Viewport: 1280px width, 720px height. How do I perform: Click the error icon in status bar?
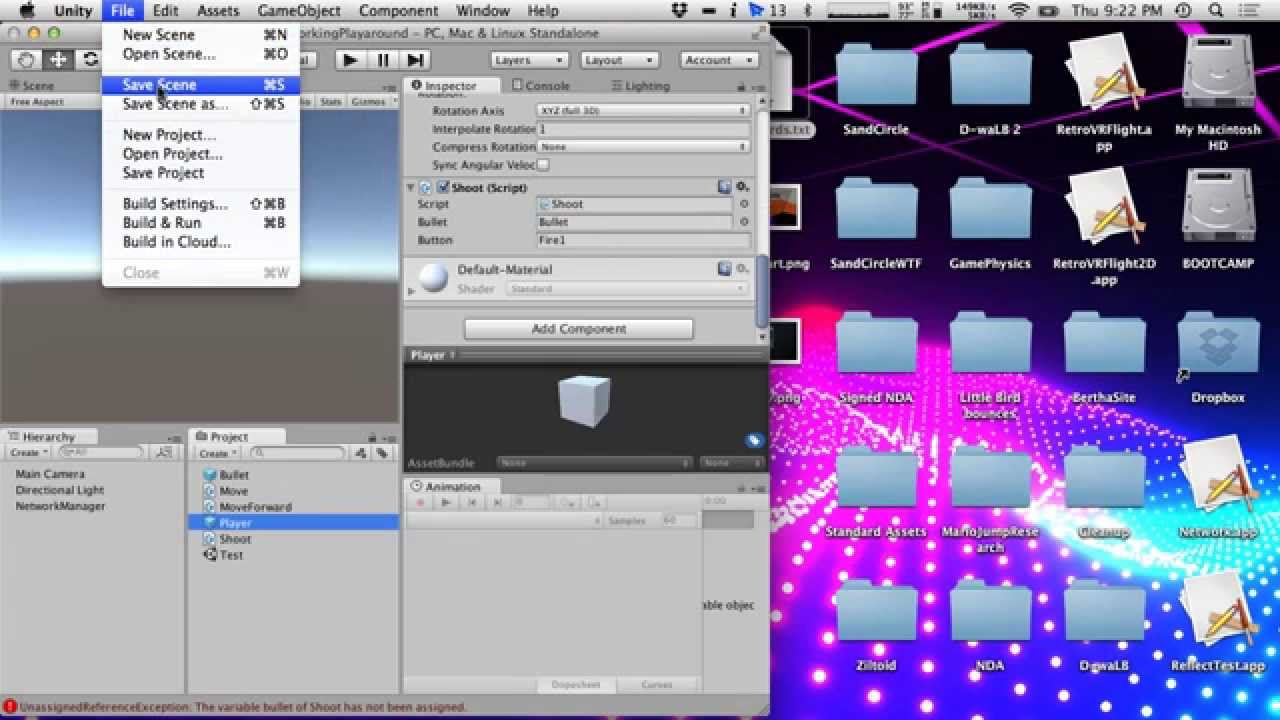(9, 707)
